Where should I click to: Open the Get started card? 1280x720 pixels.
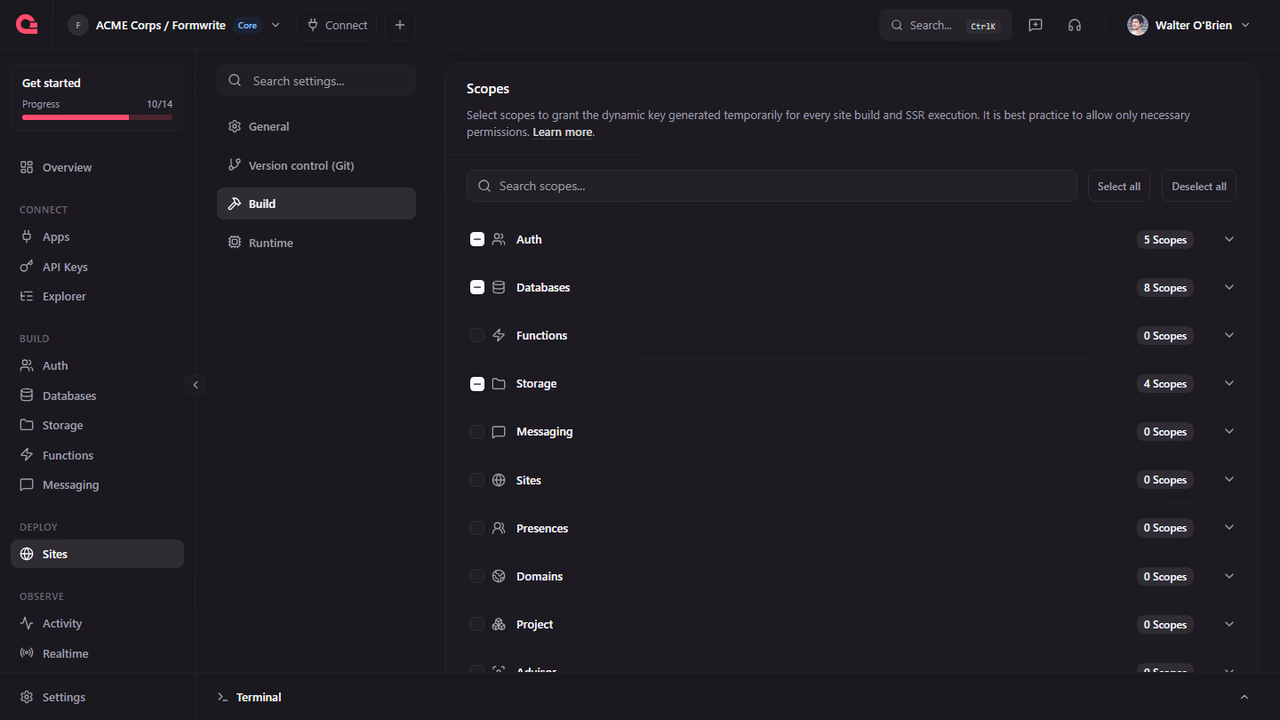coord(97,98)
